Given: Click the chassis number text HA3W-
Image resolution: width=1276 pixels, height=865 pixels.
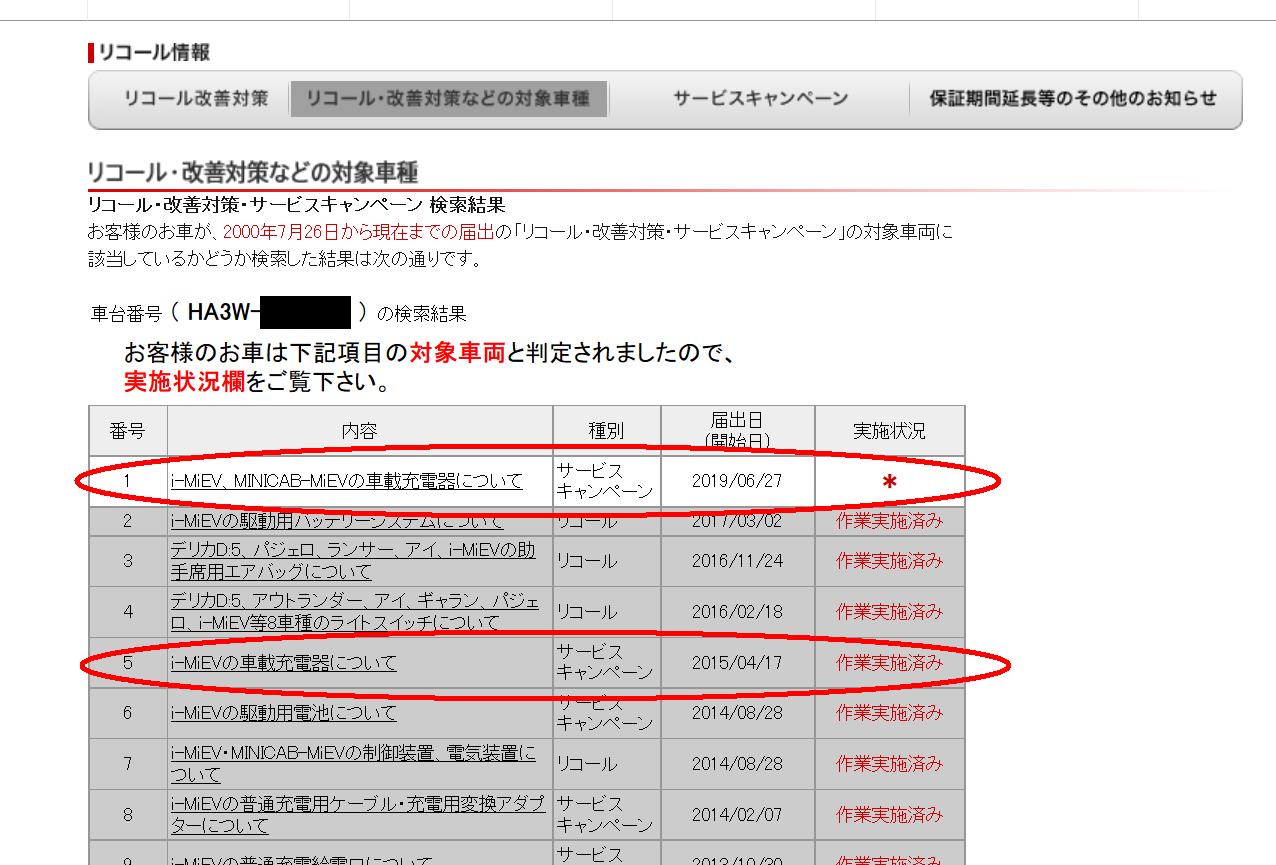Looking at the screenshot, I should point(224,313).
